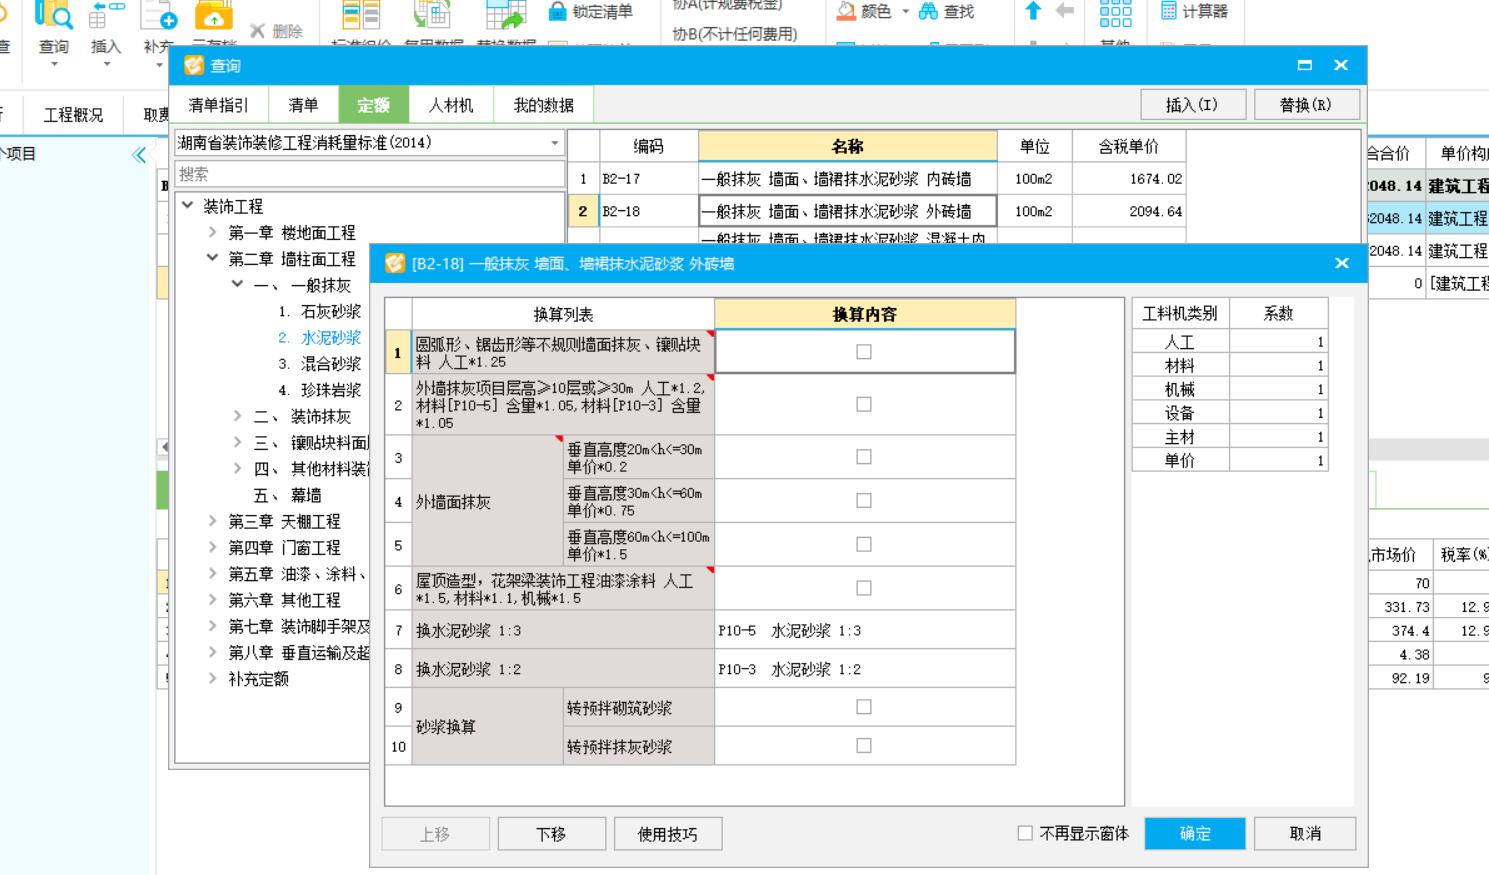Select tree item 混合砂浆
The image size is (1489, 875).
click(330, 364)
